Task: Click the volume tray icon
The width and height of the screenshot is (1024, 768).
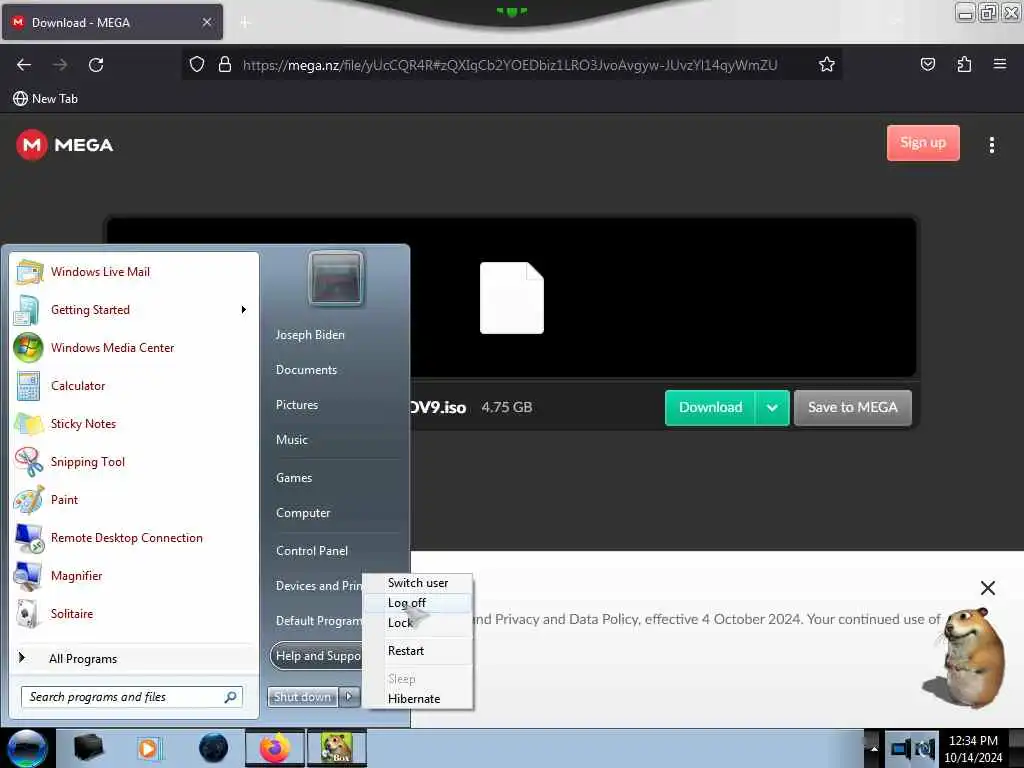Action: pos(925,749)
